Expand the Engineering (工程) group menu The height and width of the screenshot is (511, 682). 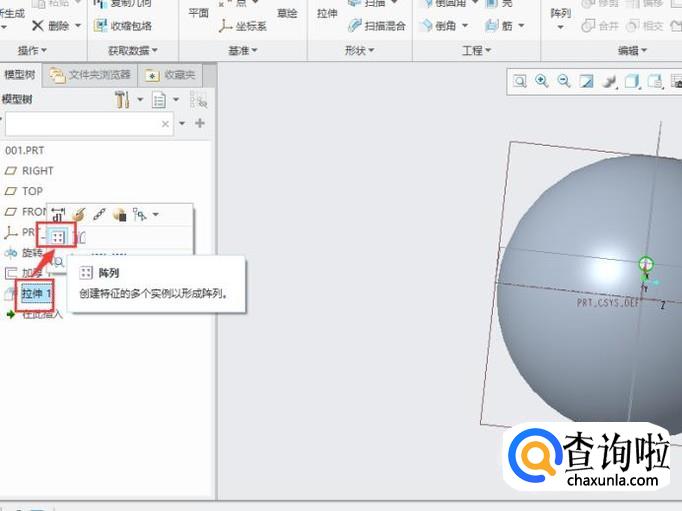476,51
